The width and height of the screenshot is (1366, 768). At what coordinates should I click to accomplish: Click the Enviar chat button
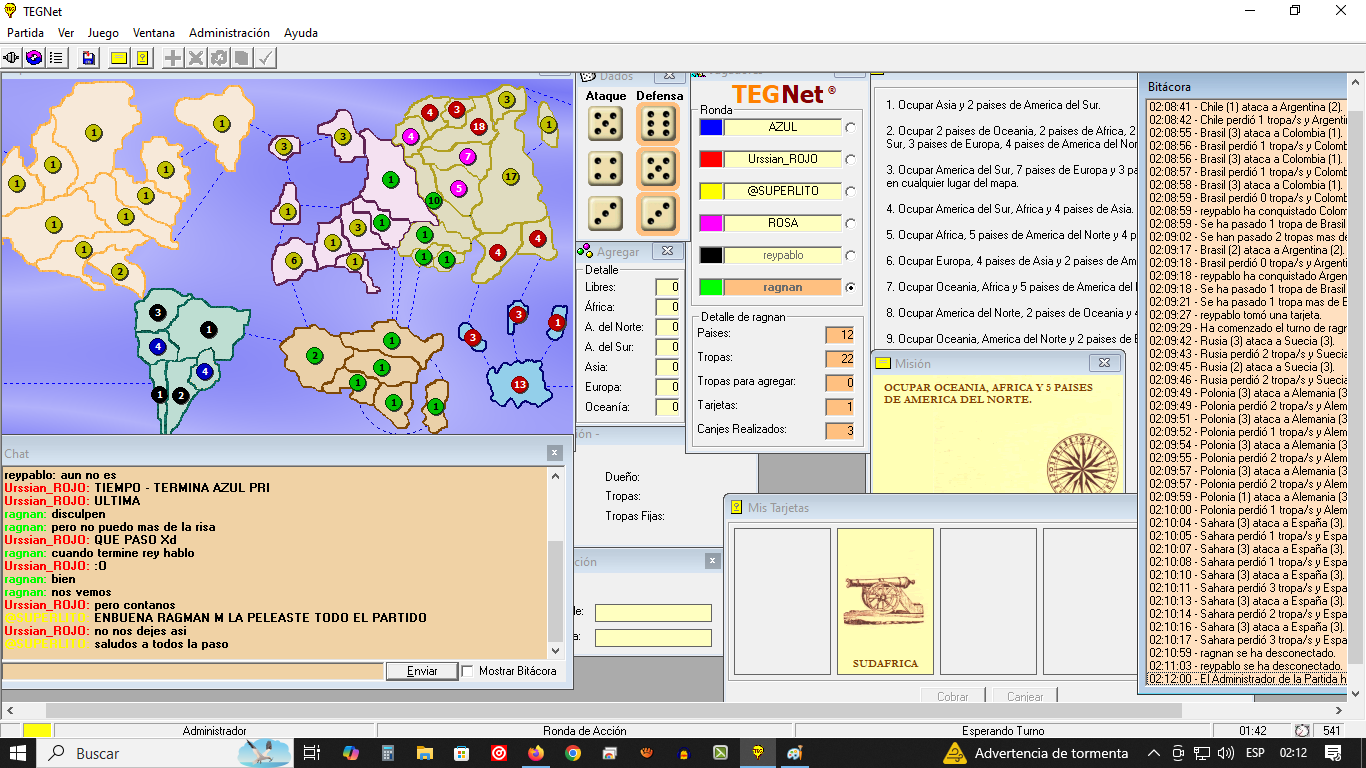(422, 671)
